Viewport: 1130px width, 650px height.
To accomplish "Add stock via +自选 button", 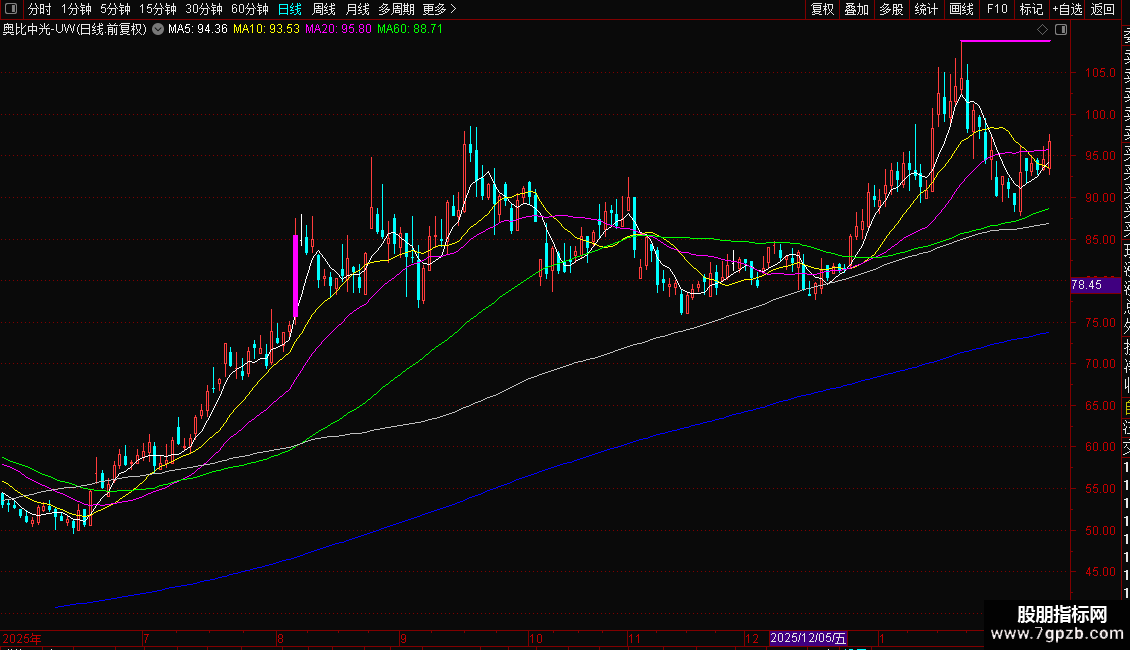I will (1067, 9).
